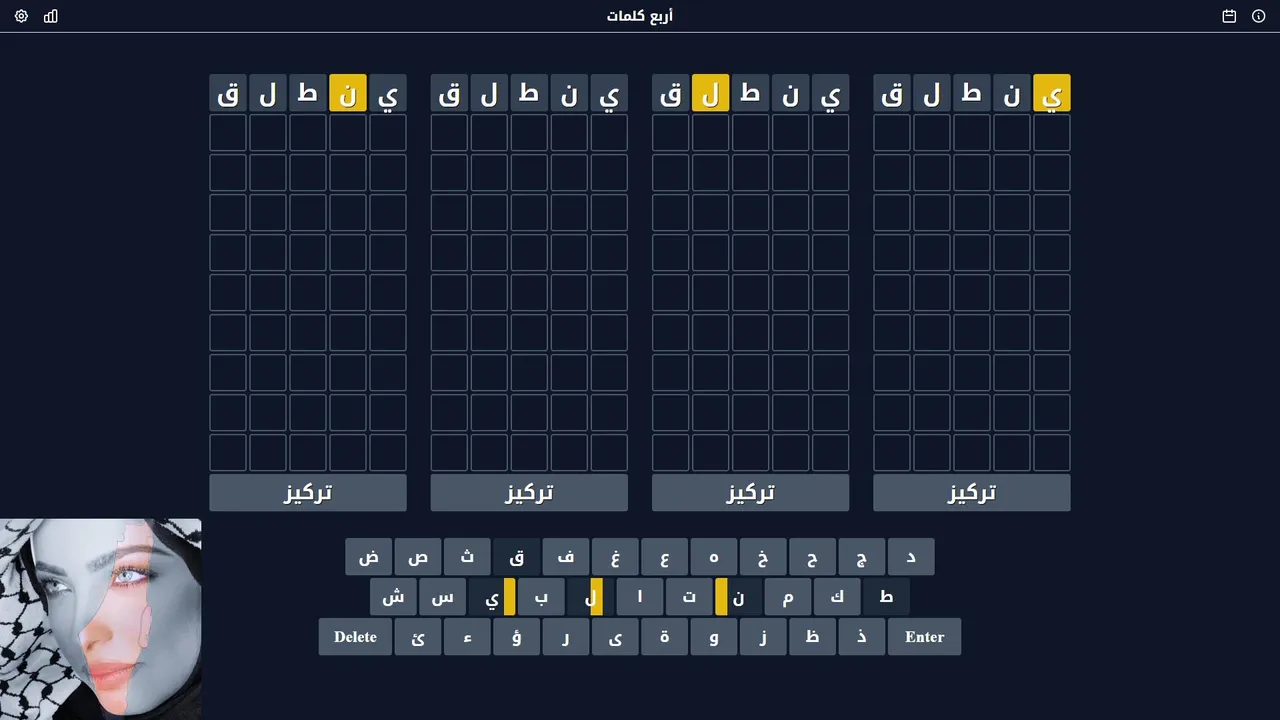The image size is (1280, 720).
Task: Click تركيز under the board with yellow ن
Action: point(308,493)
